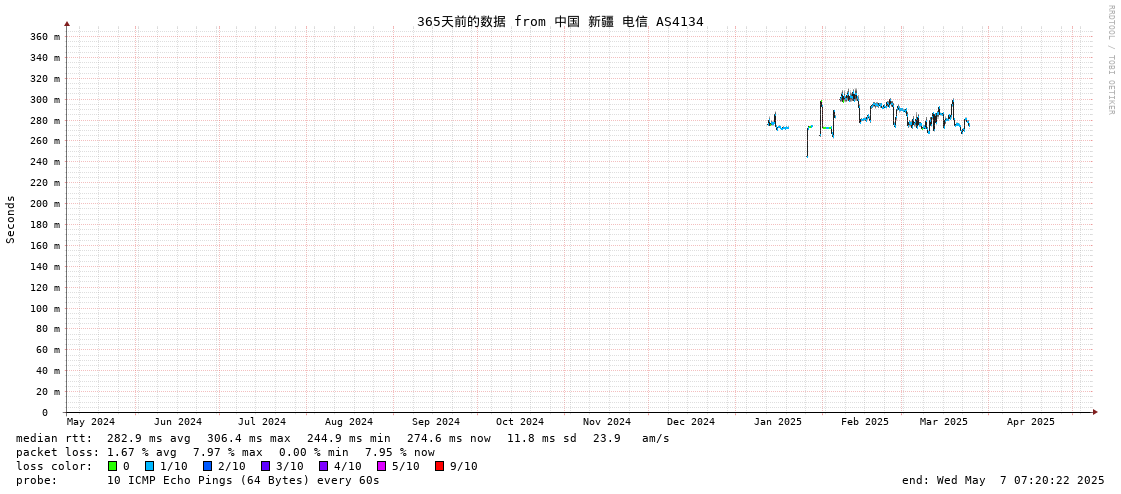Click the 'Nov 2024' x-axis label
This screenshot has width=1121, height=494.
[x=607, y=422]
